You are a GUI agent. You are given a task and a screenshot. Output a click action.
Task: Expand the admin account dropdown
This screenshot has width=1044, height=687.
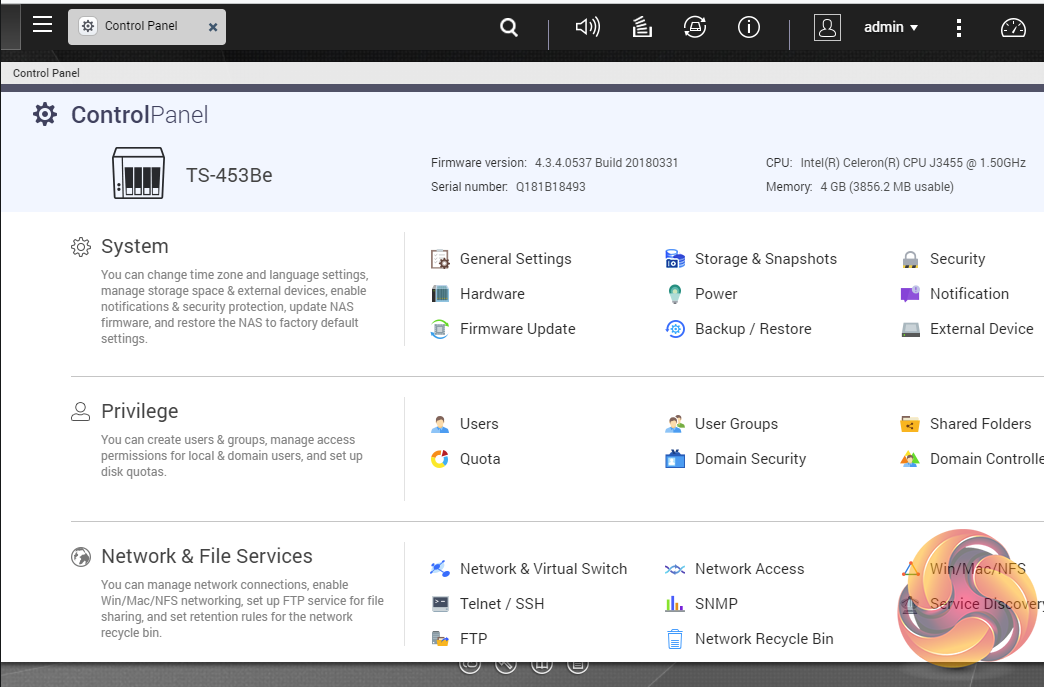coord(891,28)
